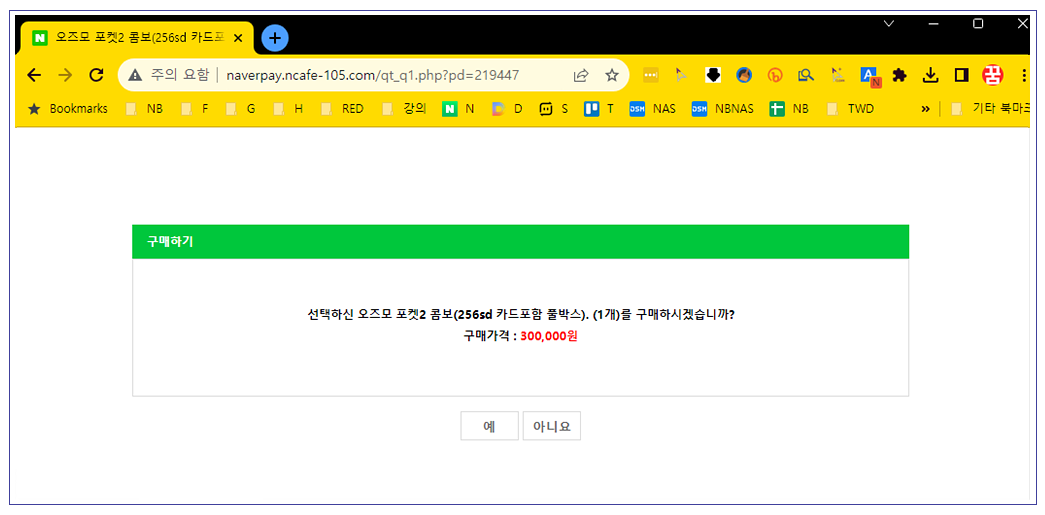Confirm purchase with the 예 button
The width and height of the screenshot is (1045, 515).
489,426
